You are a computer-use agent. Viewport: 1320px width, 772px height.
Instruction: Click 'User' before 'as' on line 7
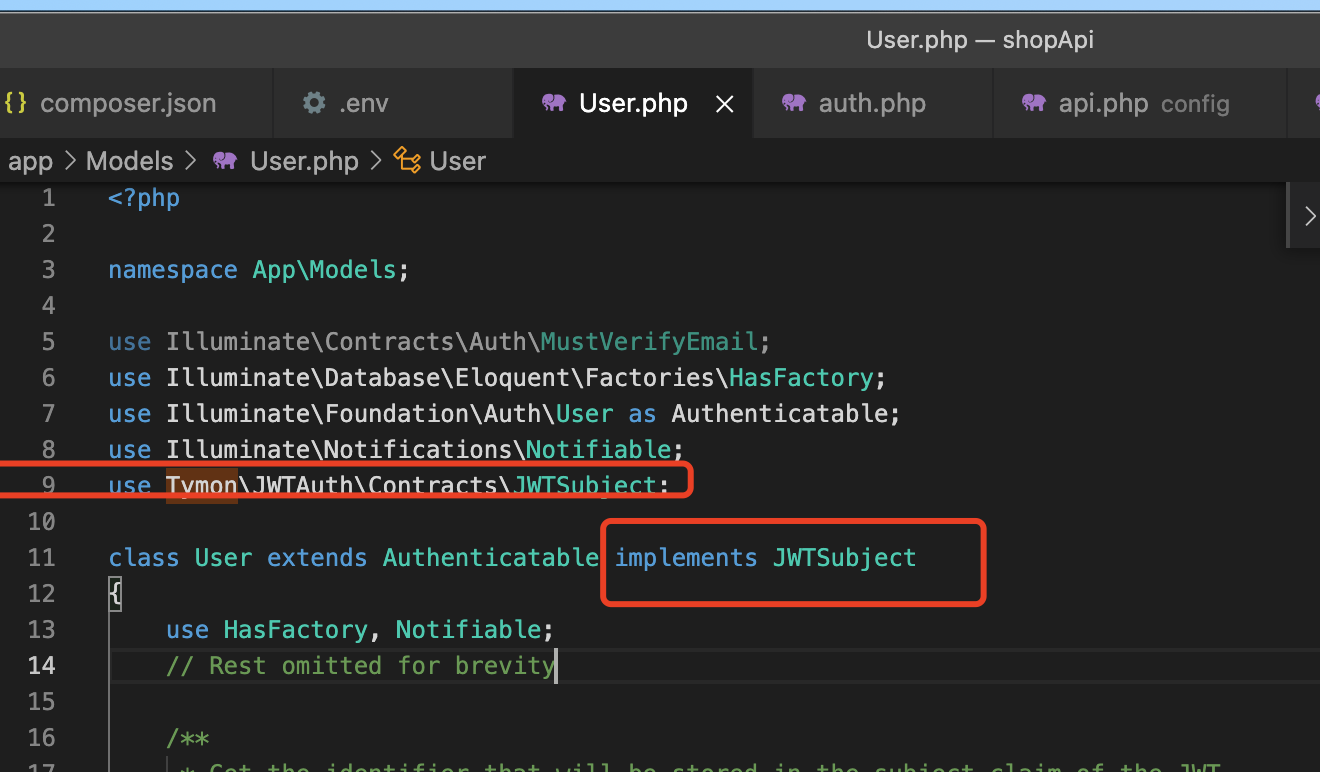click(x=584, y=414)
